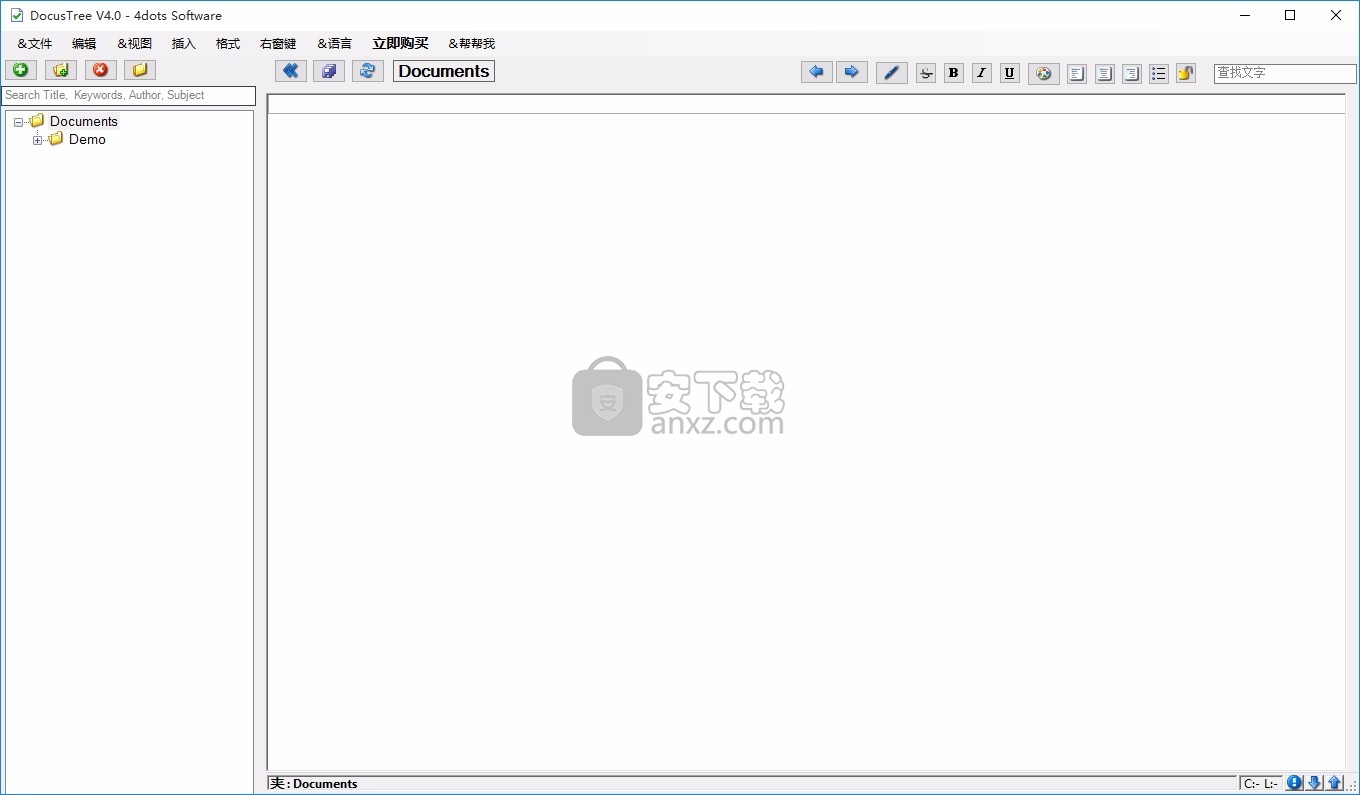Open the 编辑 menu
This screenshot has width=1360, height=795.
coord(84,44)
